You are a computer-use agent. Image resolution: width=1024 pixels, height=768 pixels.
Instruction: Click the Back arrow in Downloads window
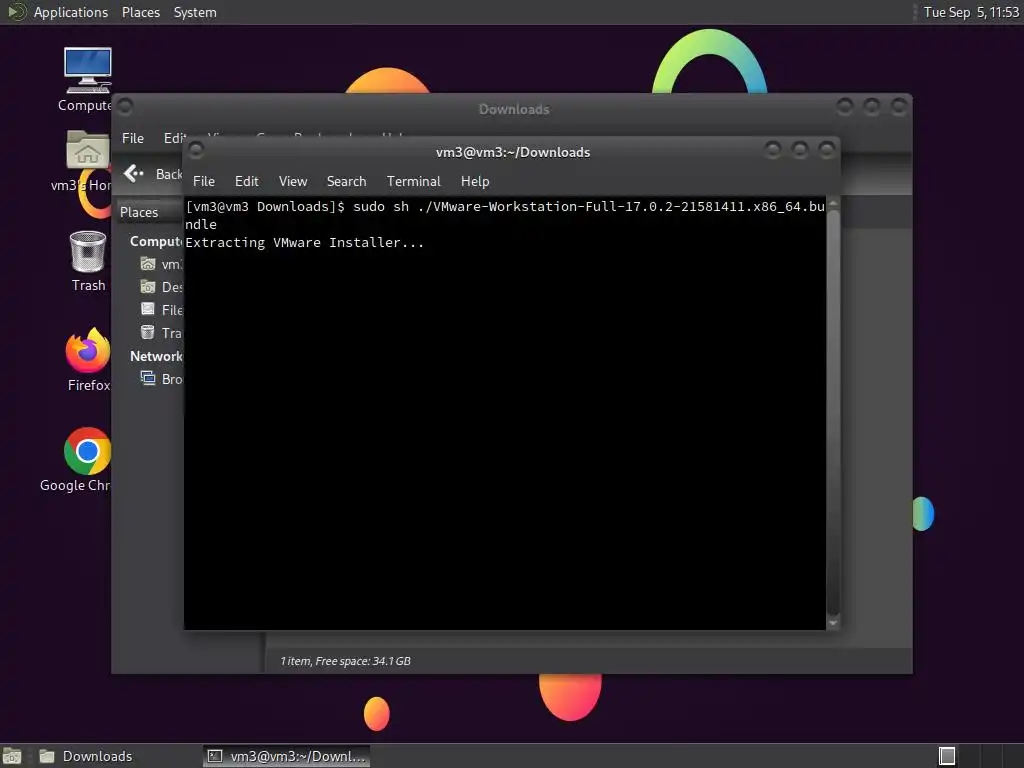[x=134, y=174]
